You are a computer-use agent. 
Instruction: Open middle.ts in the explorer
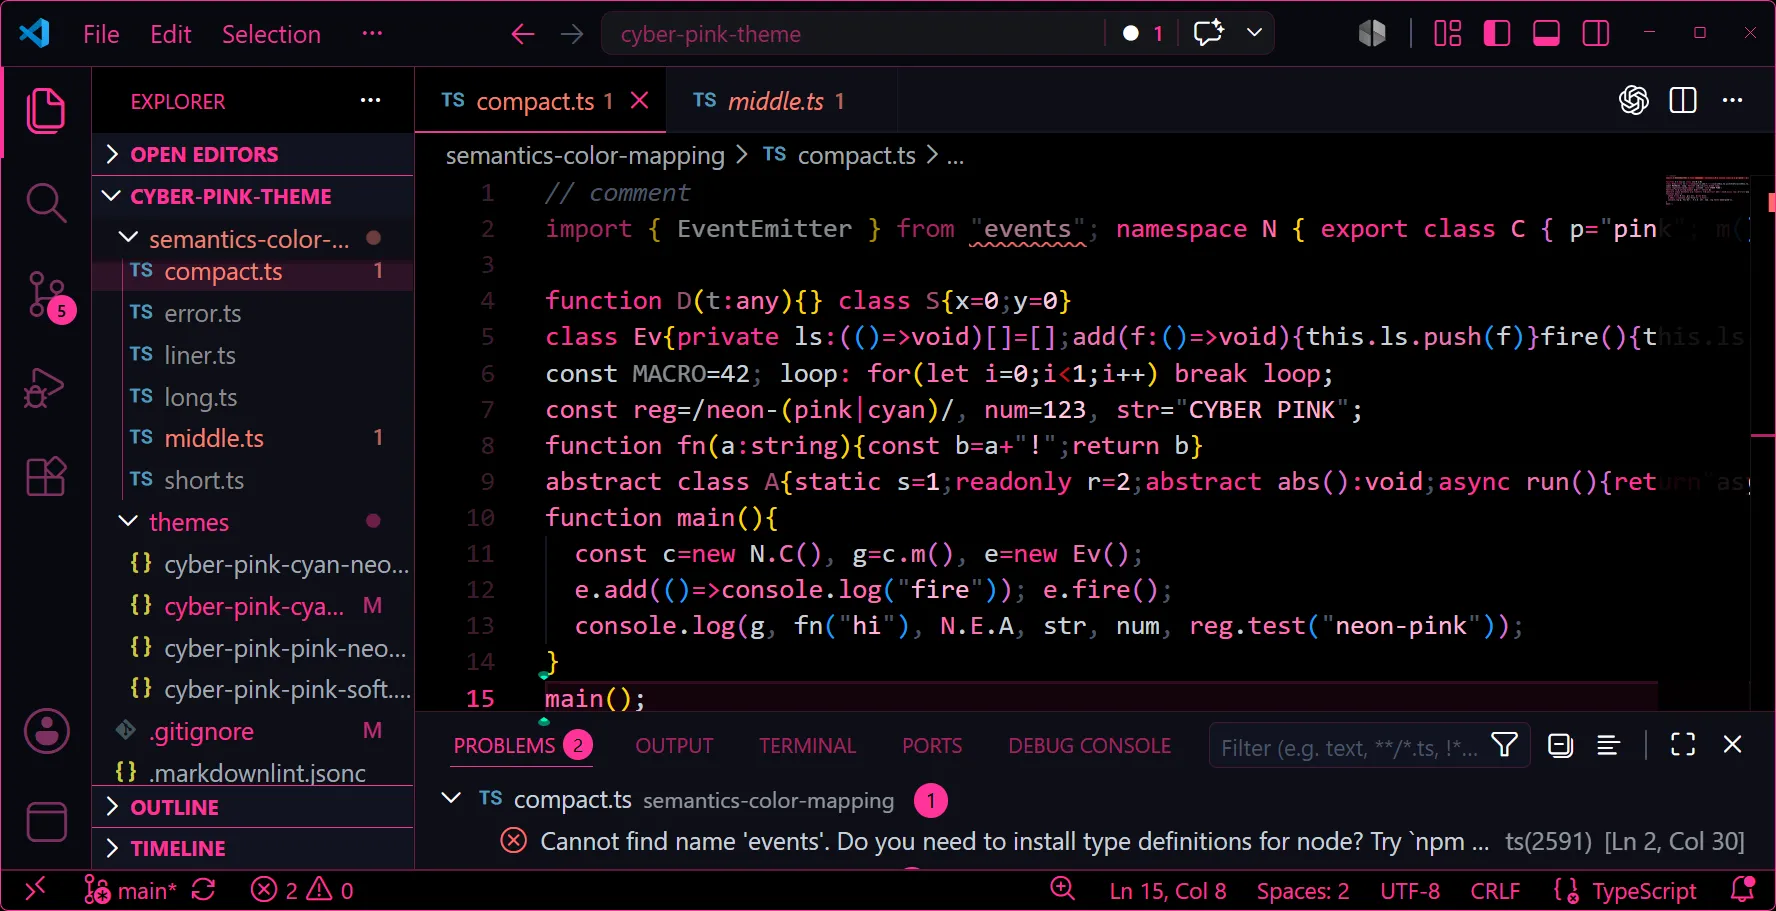[253, 438]
